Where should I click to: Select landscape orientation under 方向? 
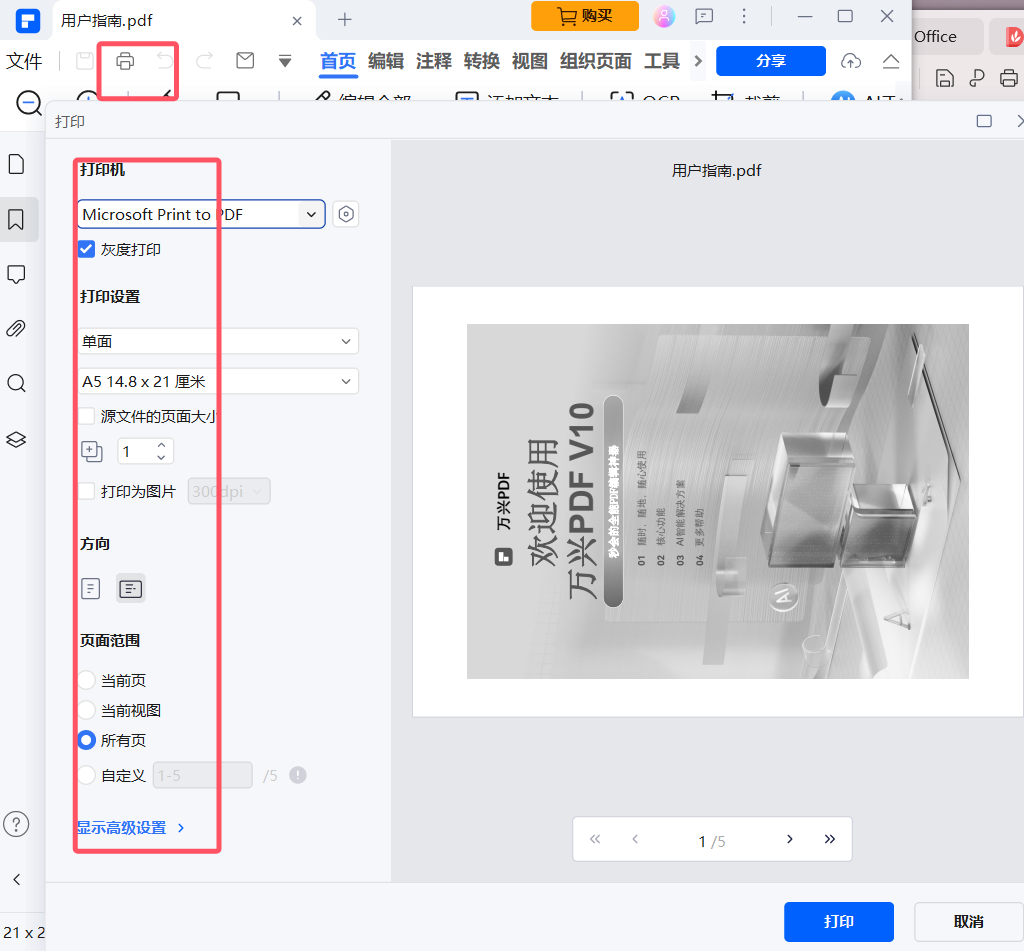[x=130, y=589]
